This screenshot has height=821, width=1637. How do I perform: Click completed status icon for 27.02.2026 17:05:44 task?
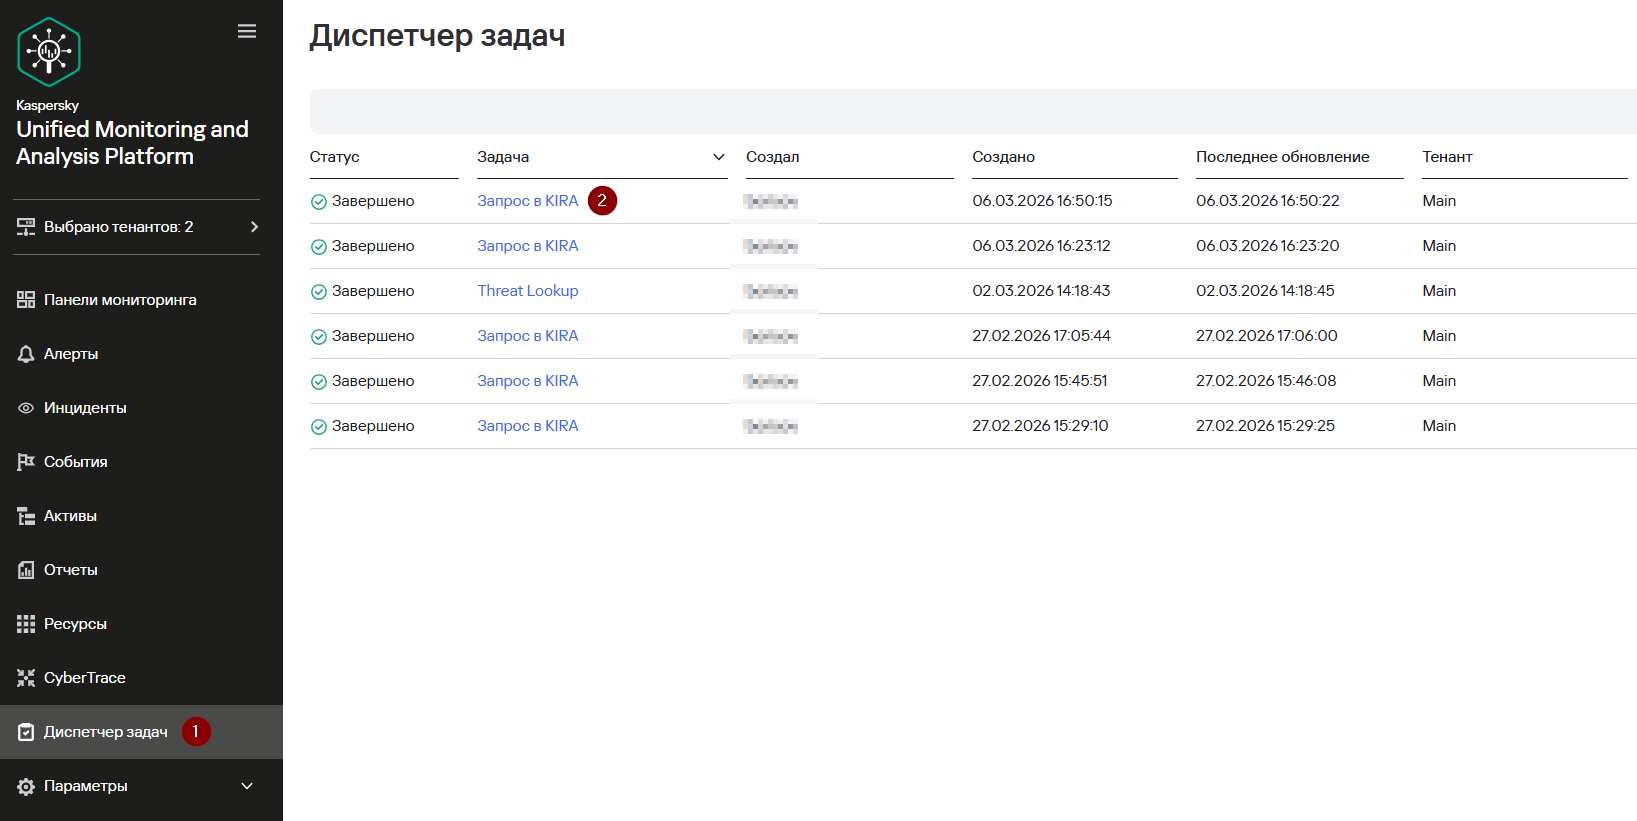(x=319, y=337)
